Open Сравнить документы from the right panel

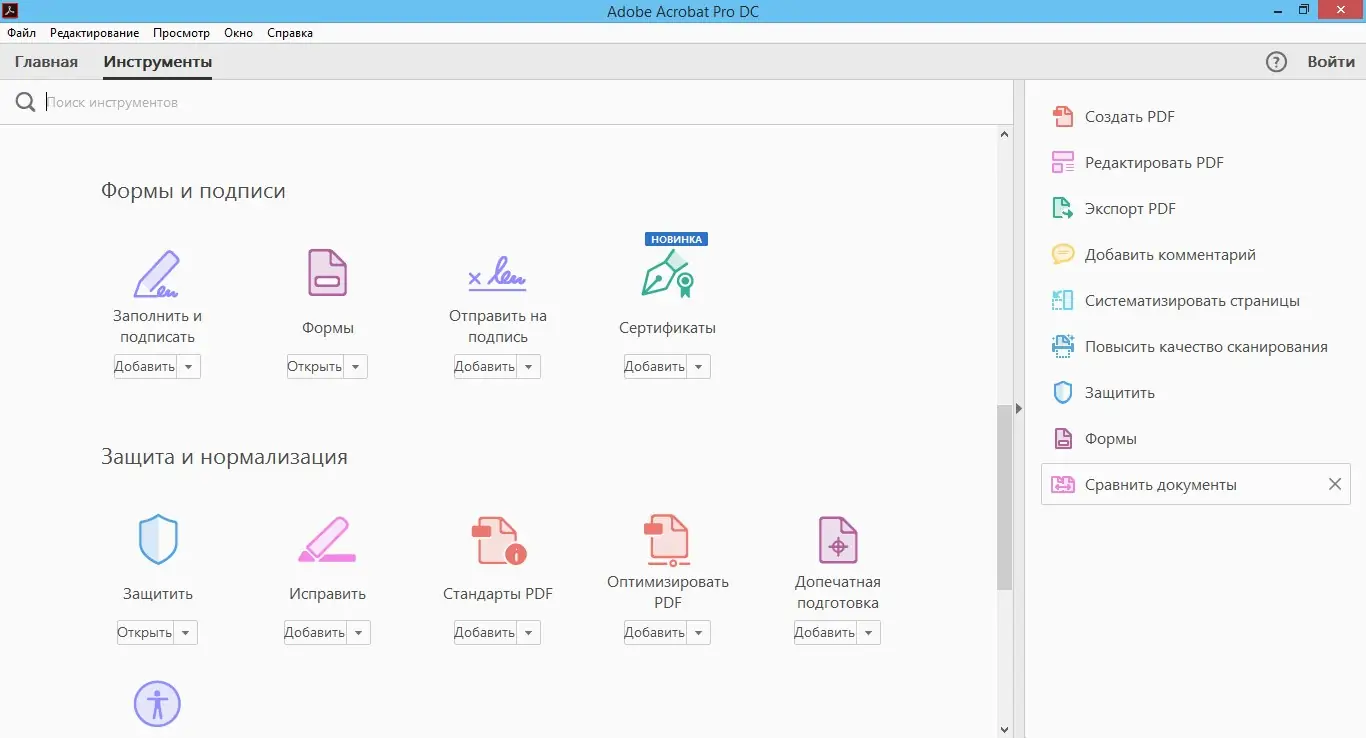[1160, 484]
